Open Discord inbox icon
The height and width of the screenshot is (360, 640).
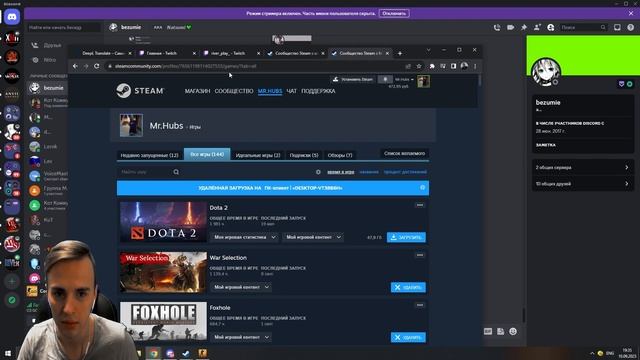tap(617, 27)
